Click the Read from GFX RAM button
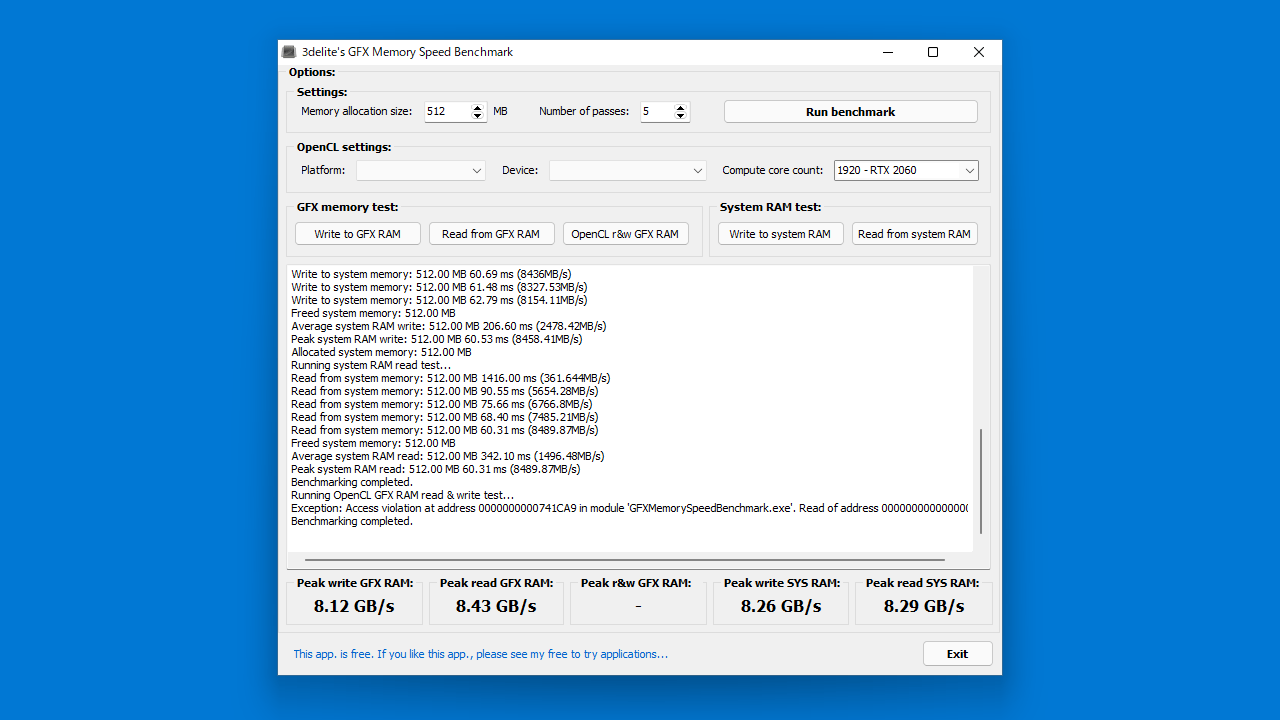Viewport: 1280px width, 720px height. tap(491, 234)
